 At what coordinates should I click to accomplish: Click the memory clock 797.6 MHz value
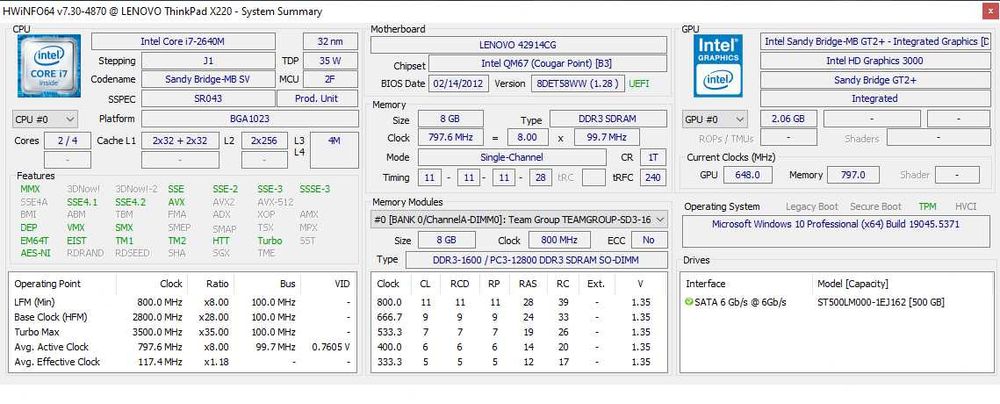click(451, 138)
